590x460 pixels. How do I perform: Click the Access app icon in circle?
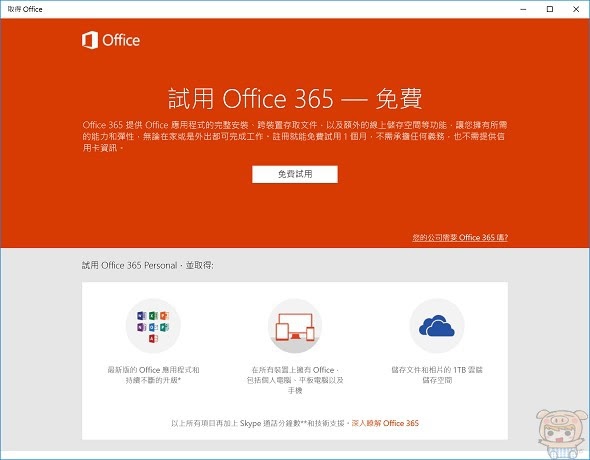(x=153, y=339)
